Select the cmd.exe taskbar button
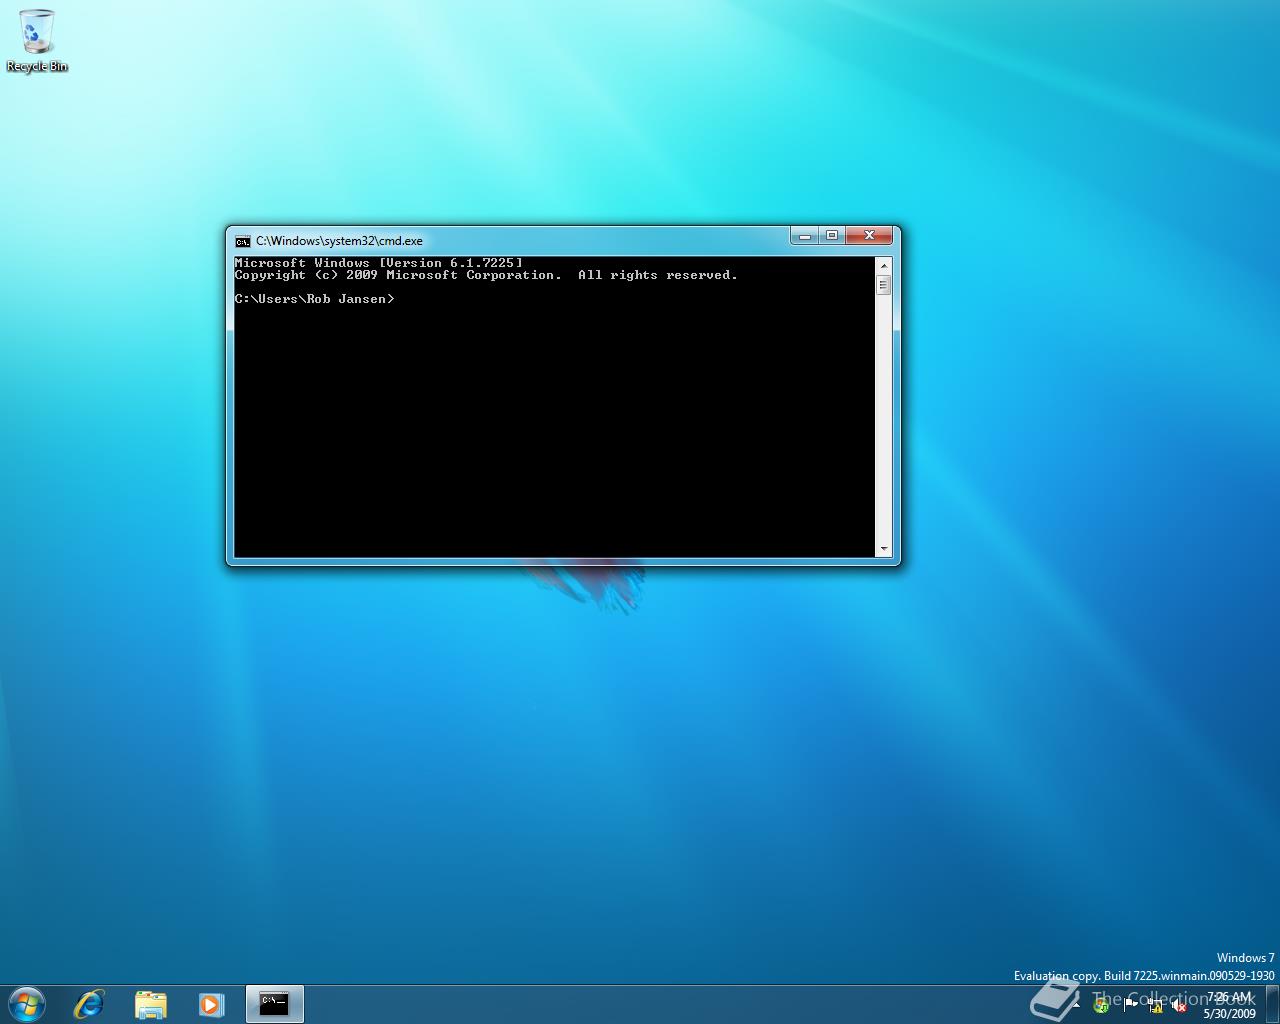The height and width of the screenshot is (1024, 1280). click(x=274, y=1004)
